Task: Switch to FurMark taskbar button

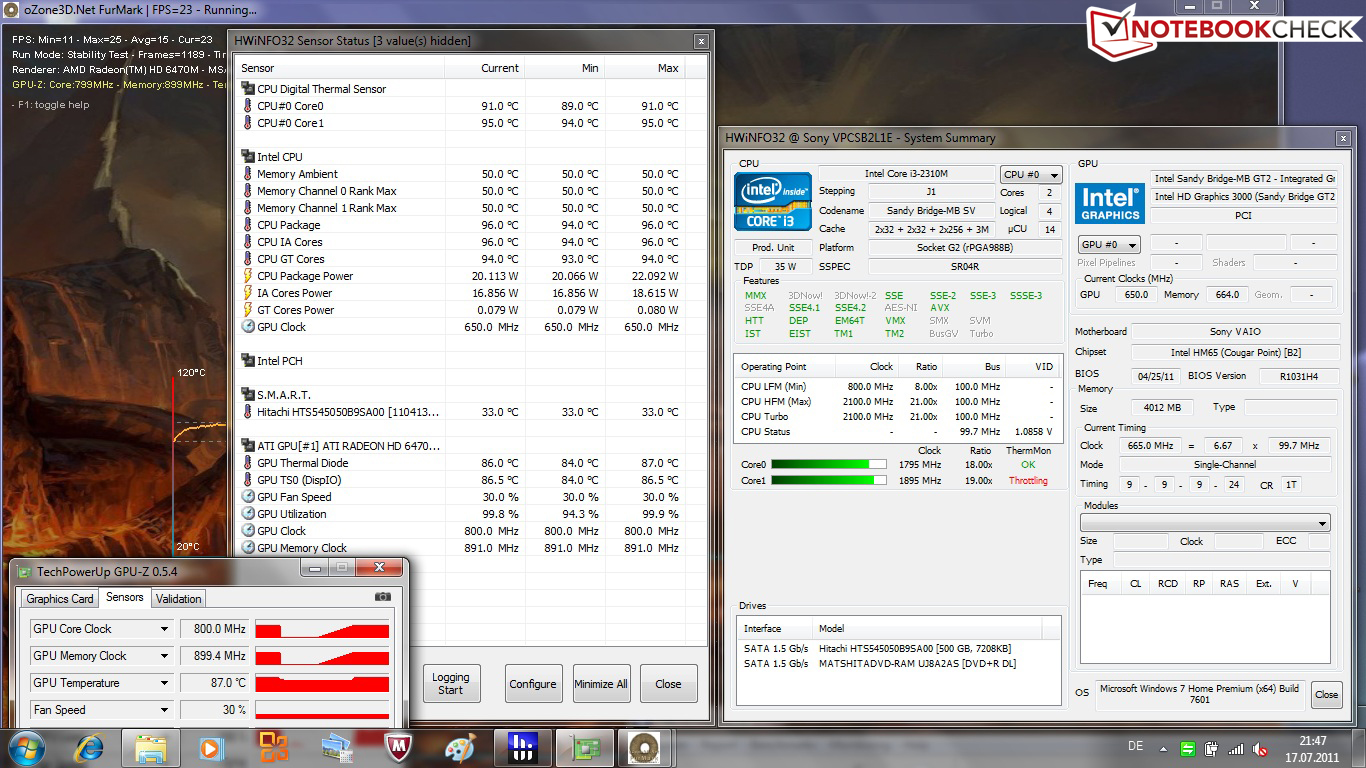Action: (647, 748)
